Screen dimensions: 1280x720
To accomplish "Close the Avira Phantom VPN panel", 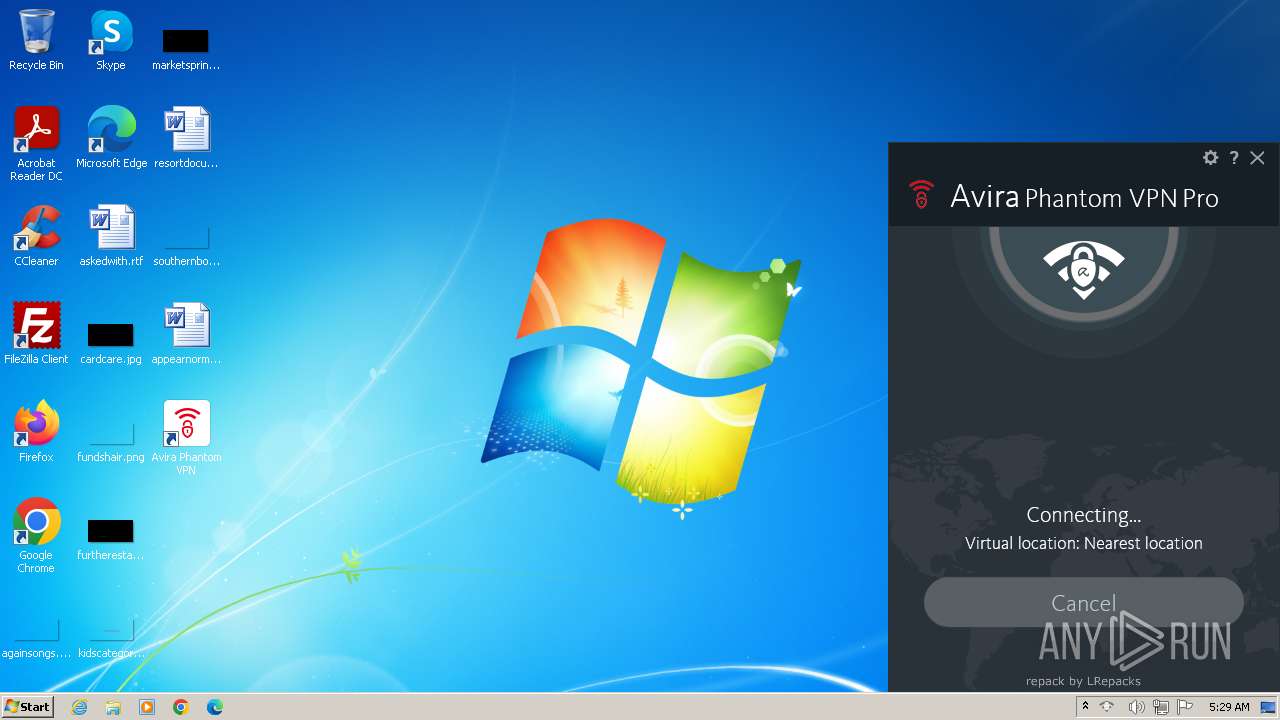I will pos(1257,158).
